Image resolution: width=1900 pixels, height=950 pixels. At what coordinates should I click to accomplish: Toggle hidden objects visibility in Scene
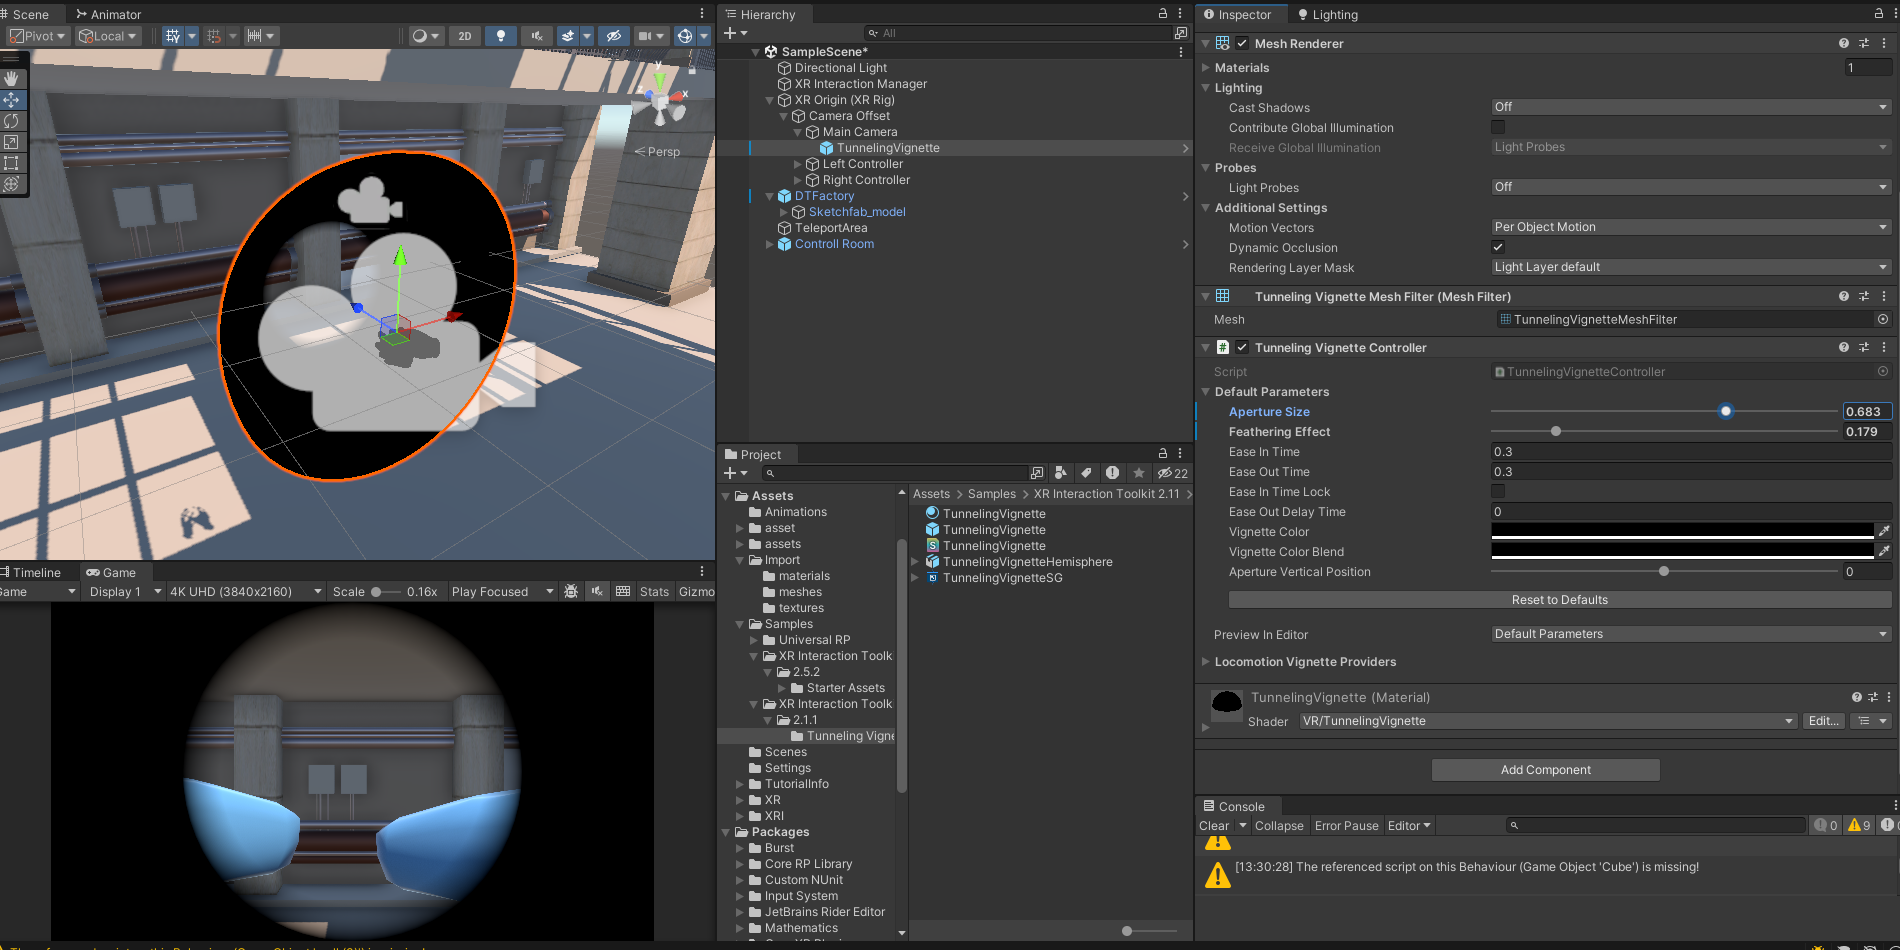(x=614, y=36)
